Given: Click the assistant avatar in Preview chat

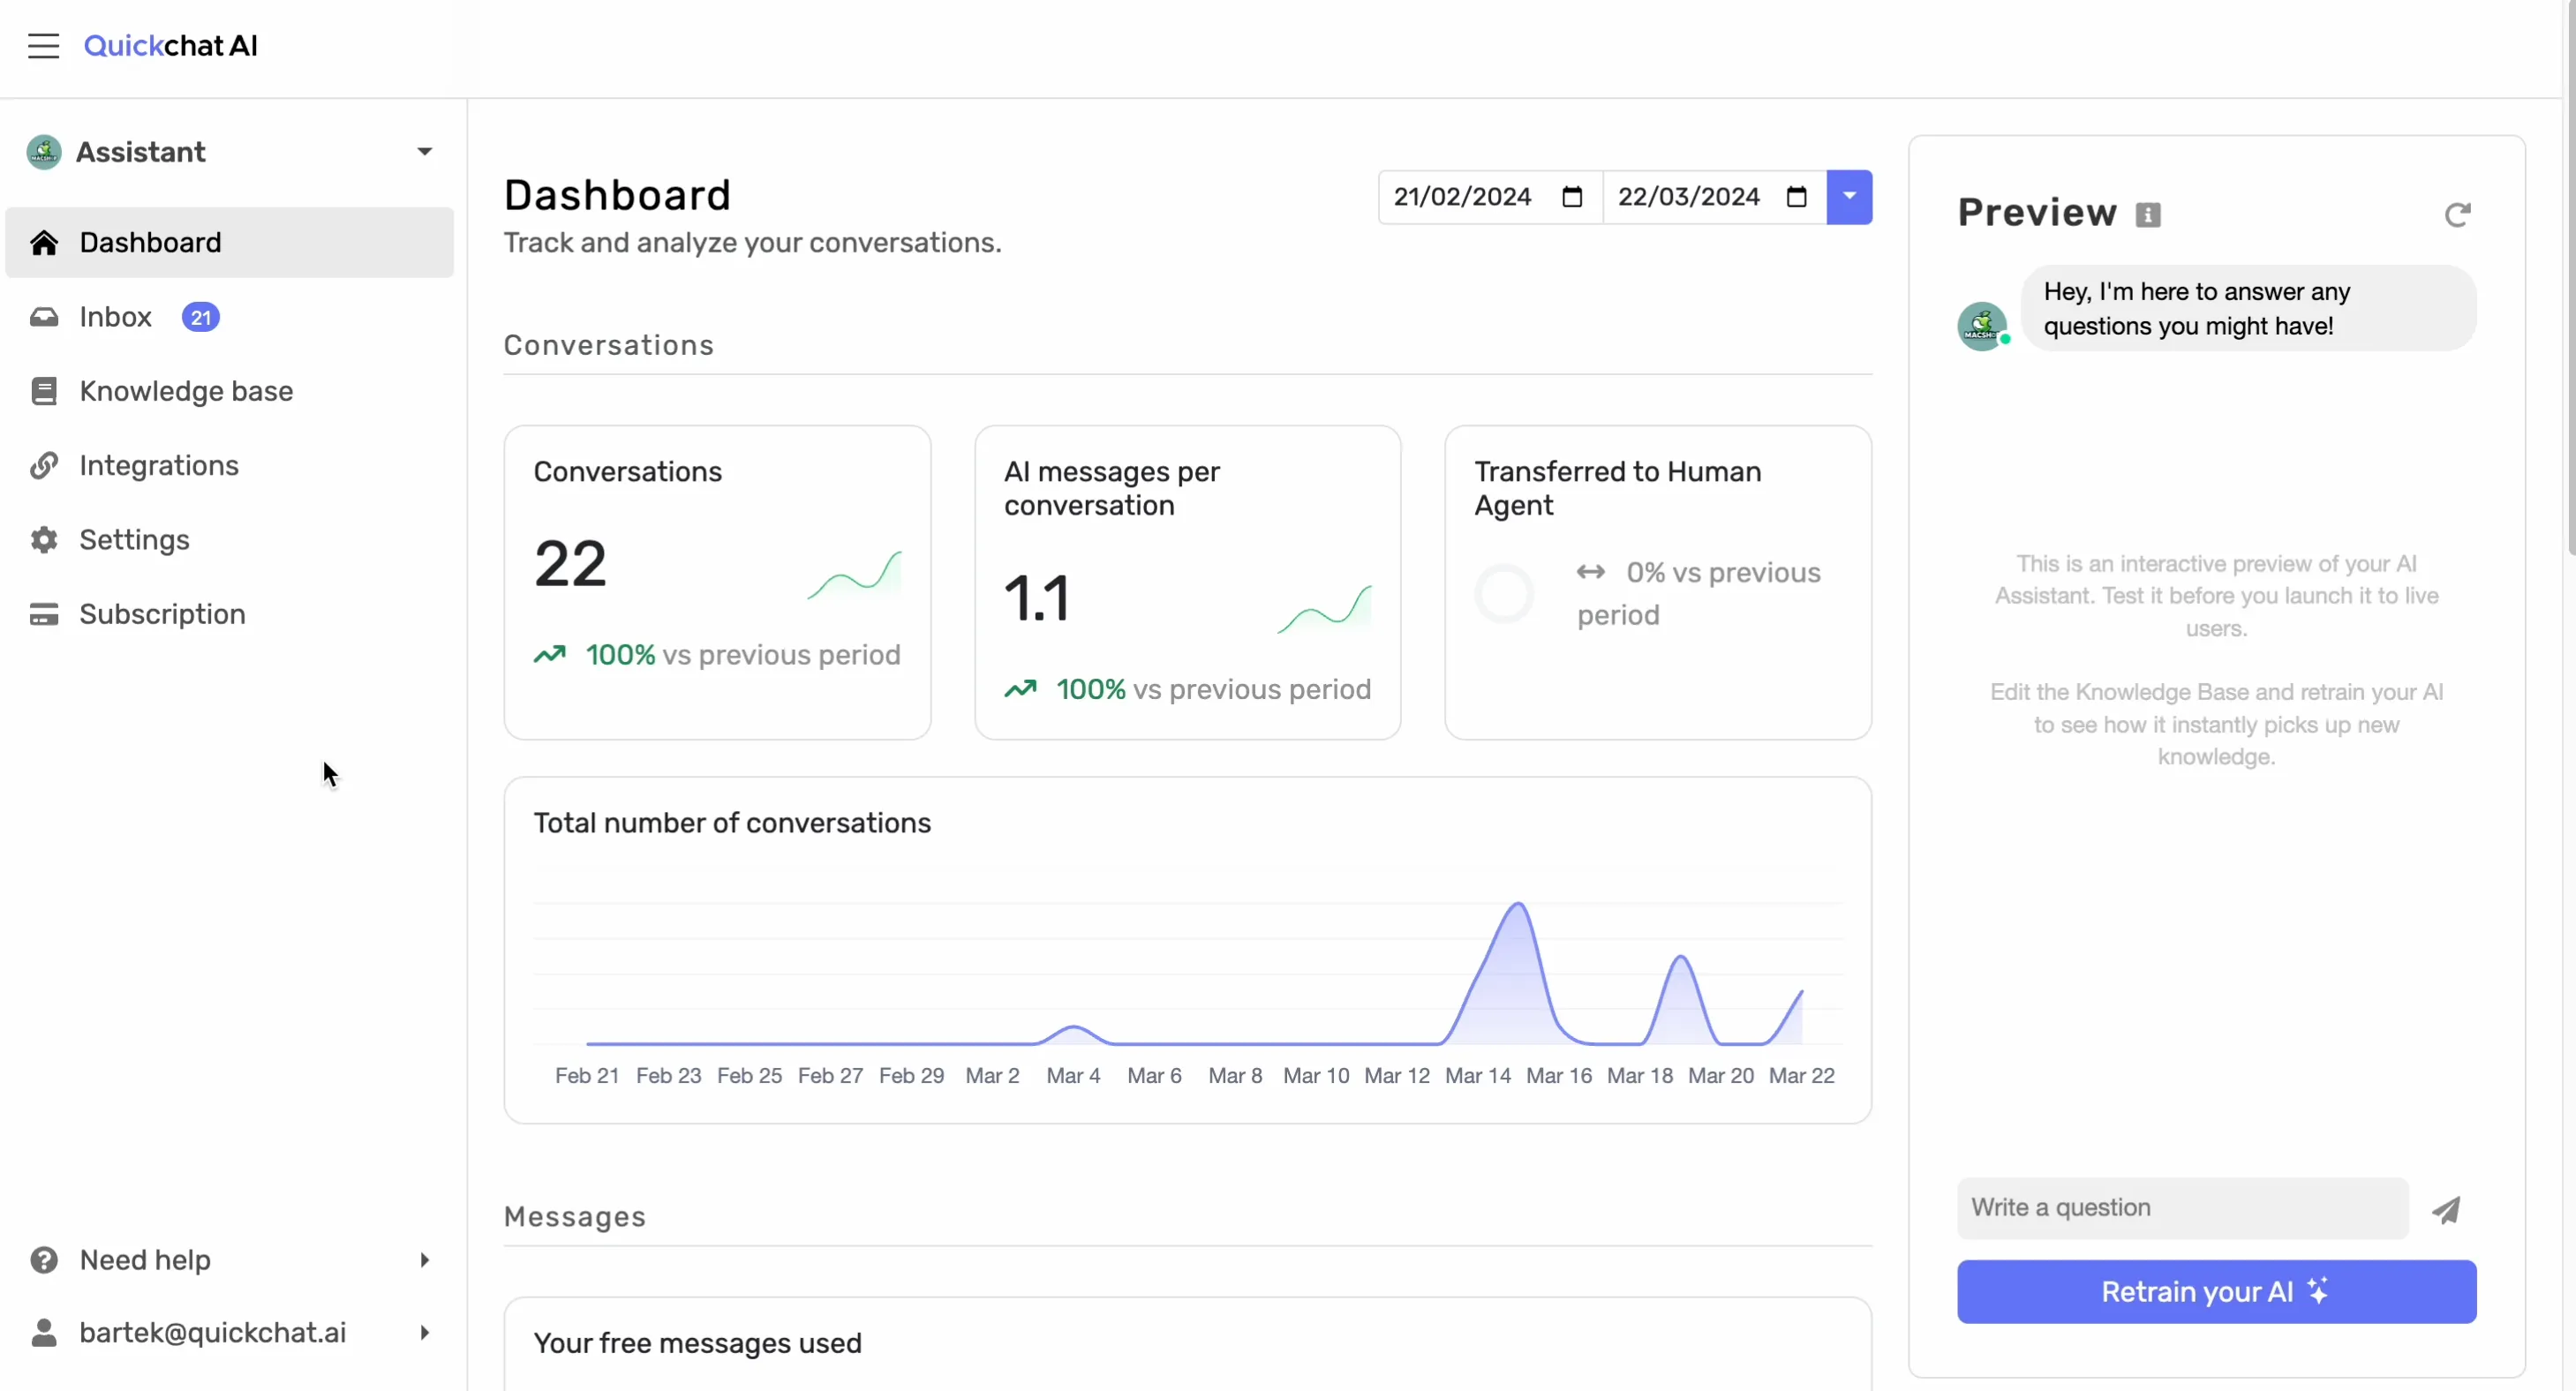Looking at the screenshot, I should tap(1982, 326).
